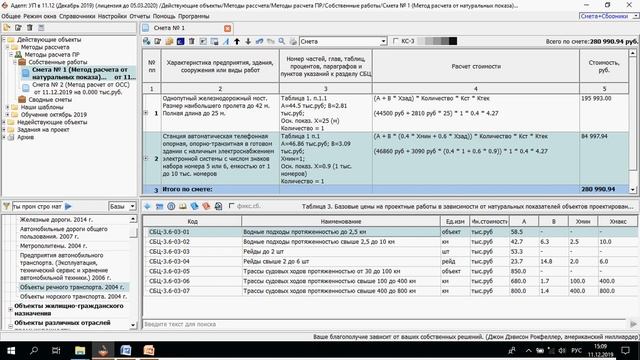Viewport: 640px width, 360px height.
Task: Click the printer icon in estimate toolbar
Action: (293, 41)
